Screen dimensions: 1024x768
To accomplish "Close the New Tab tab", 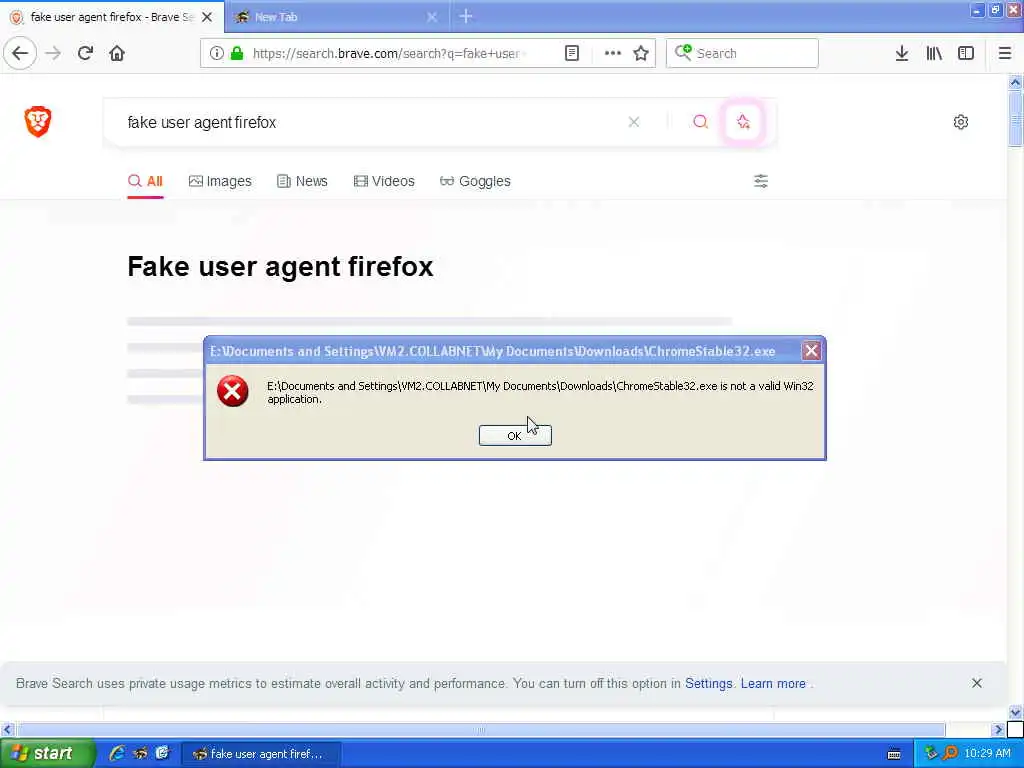I will click(x=432, y=17).
